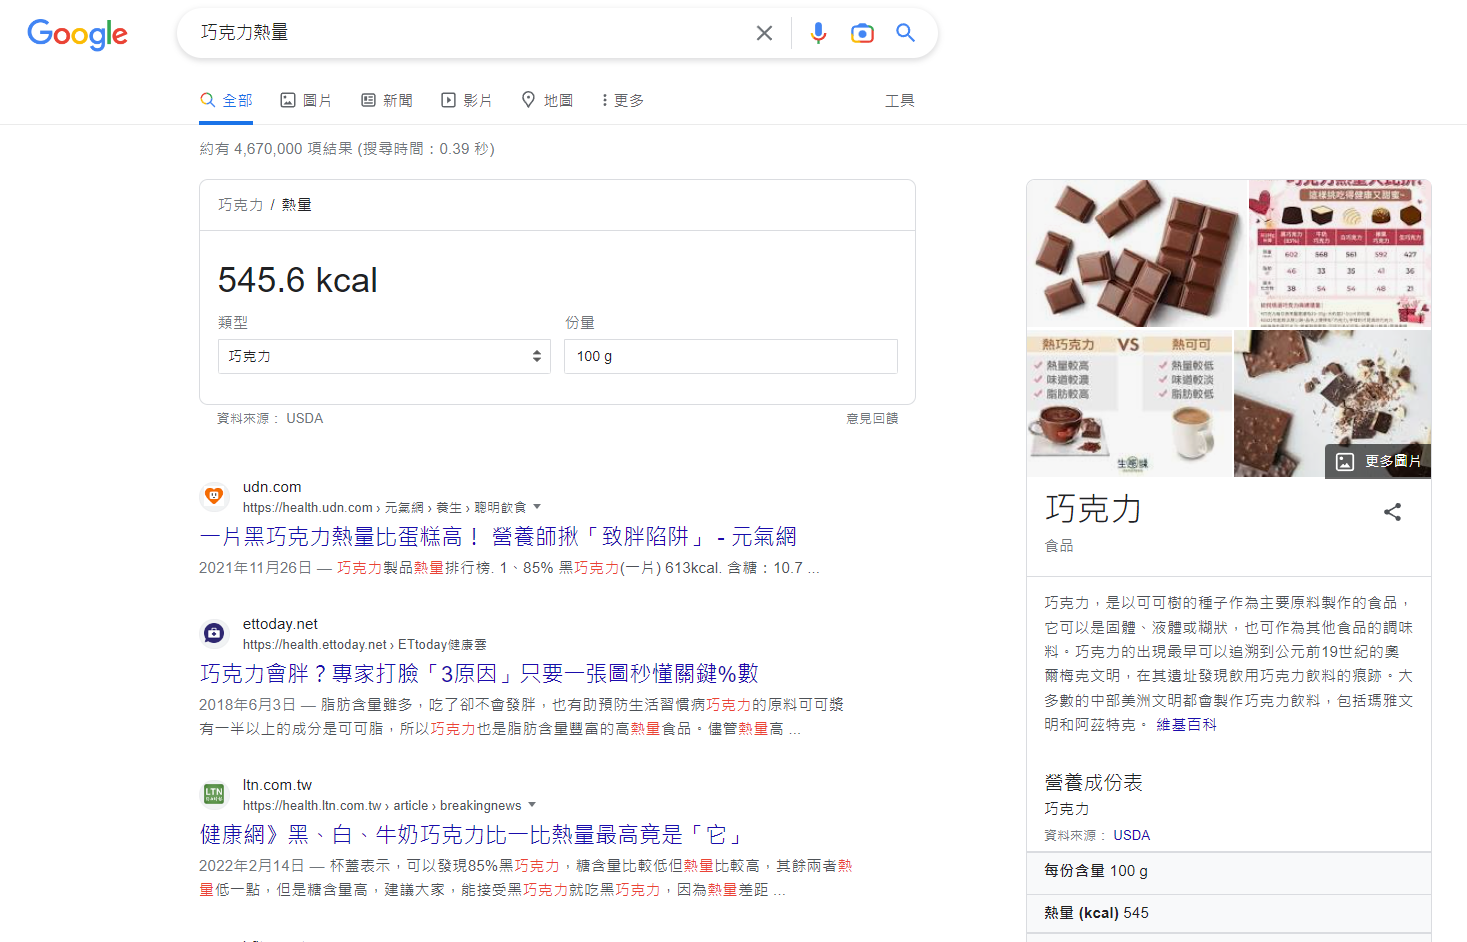Viewport: 1467px width, 942px height.
Task: Open search by image camera icon
Action: [x=862, y=33]
